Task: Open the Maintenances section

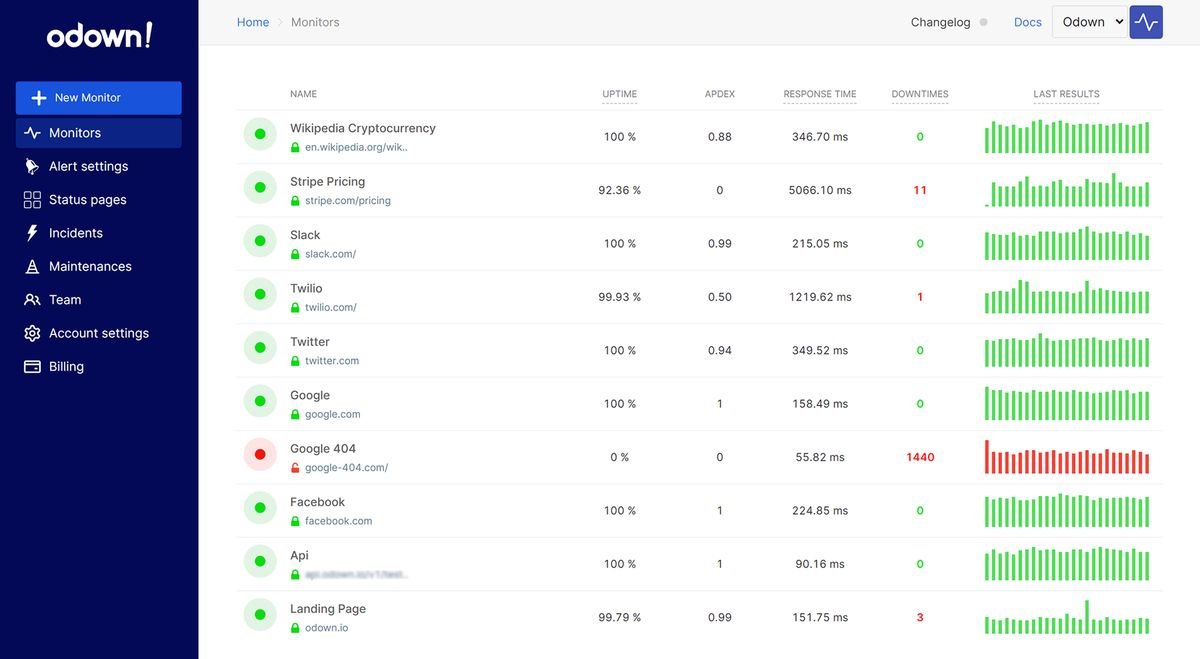Action: [x=90, y=266]
